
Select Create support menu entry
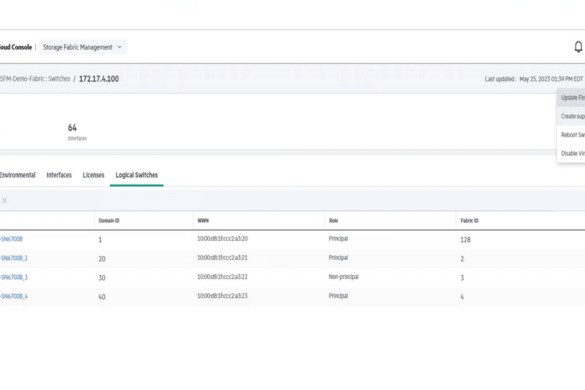[571, 116]
